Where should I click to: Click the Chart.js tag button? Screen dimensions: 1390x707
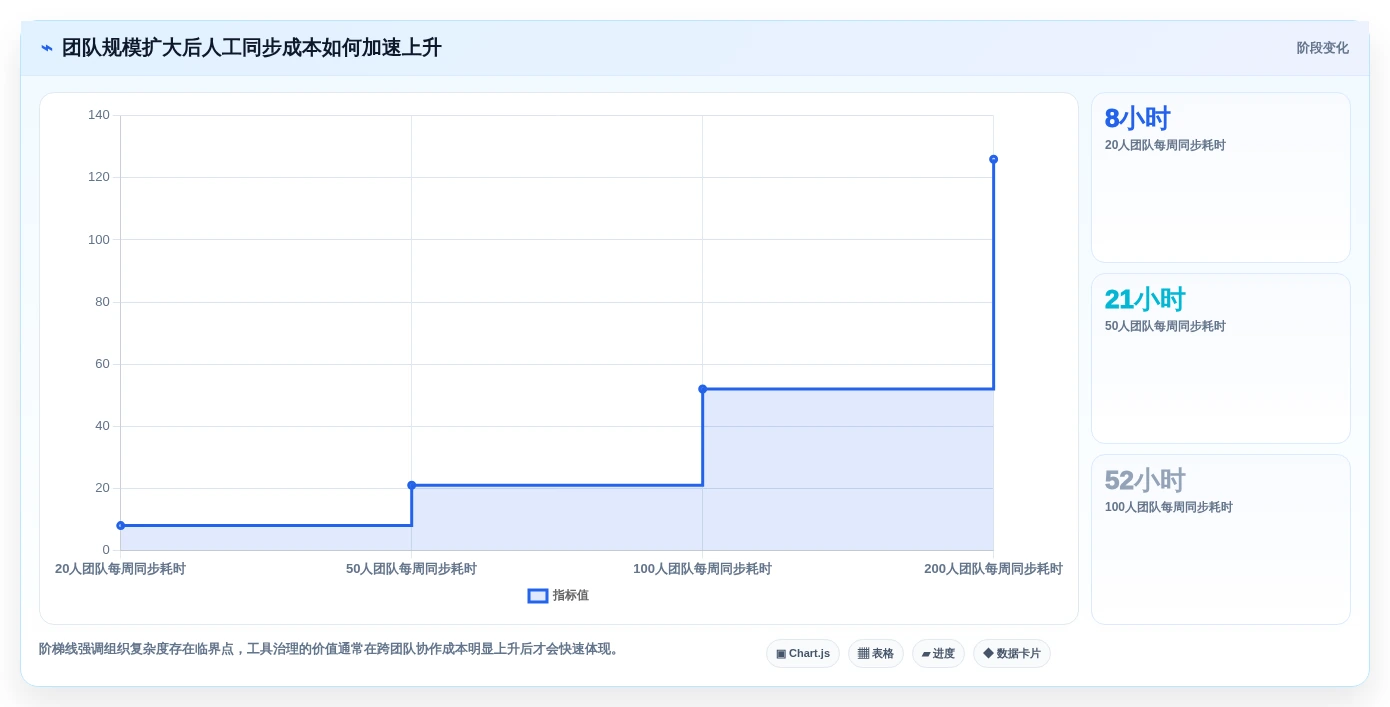803,654
